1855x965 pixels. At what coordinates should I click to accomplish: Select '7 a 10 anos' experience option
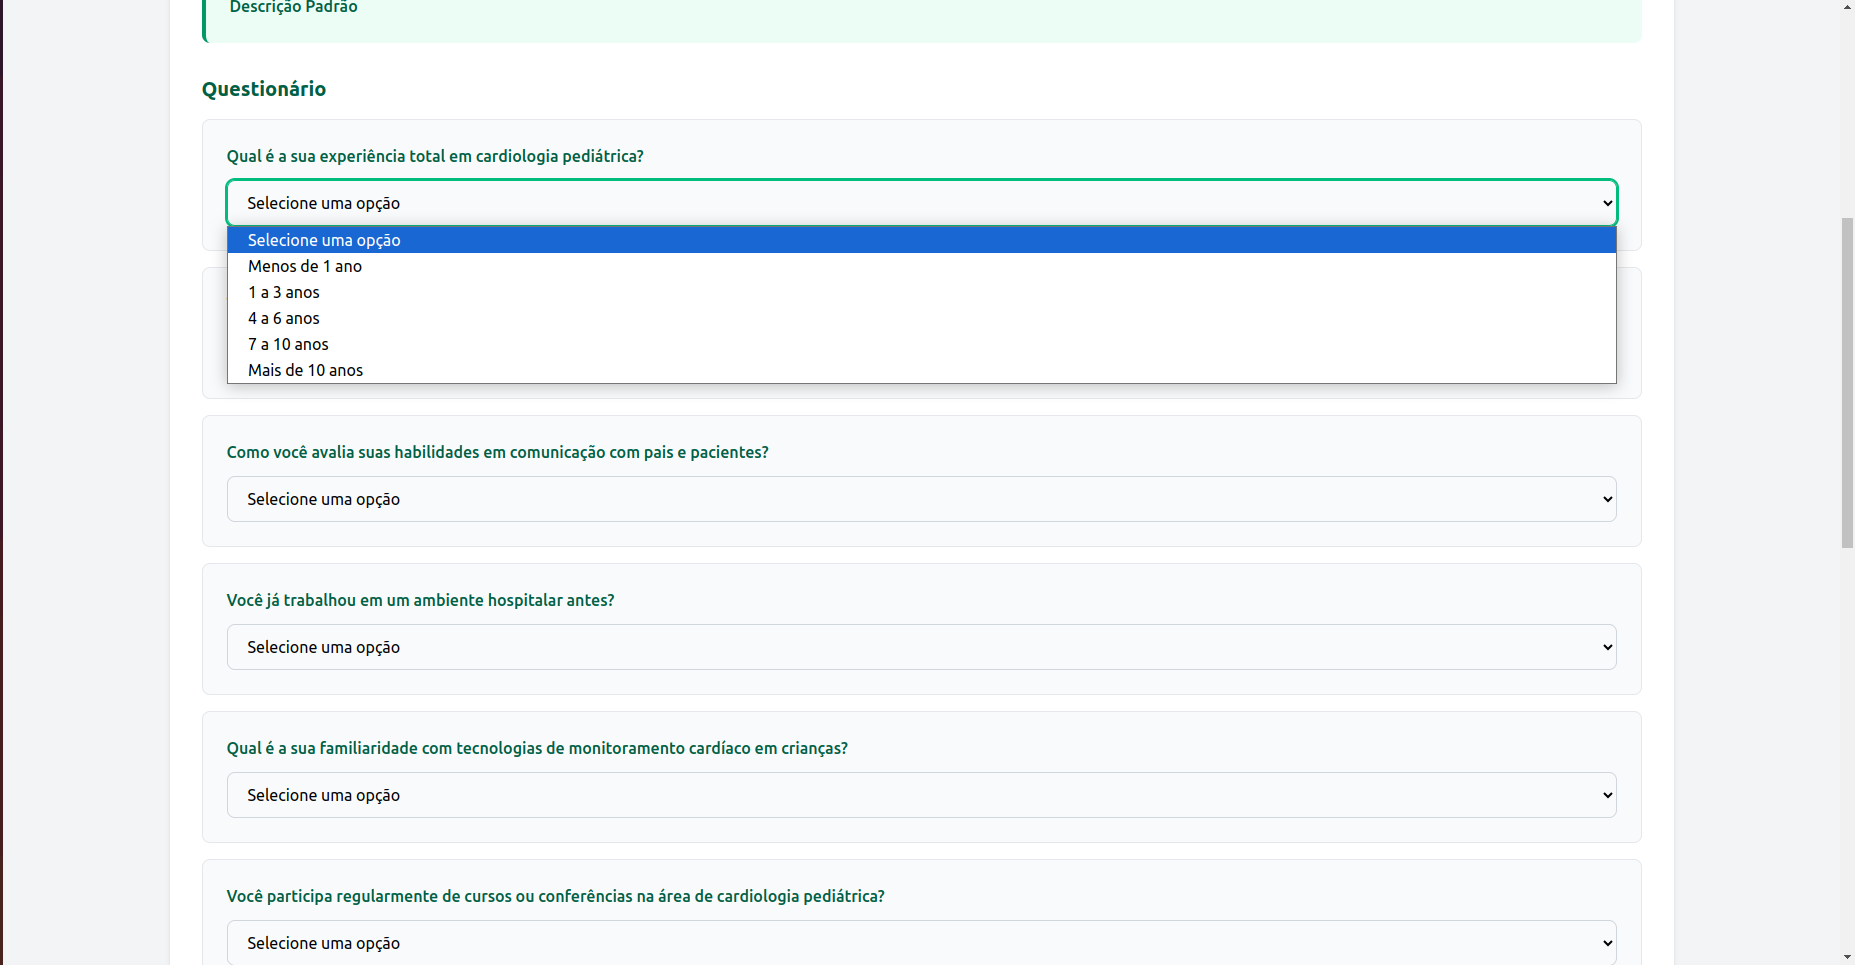click(288, 344)
